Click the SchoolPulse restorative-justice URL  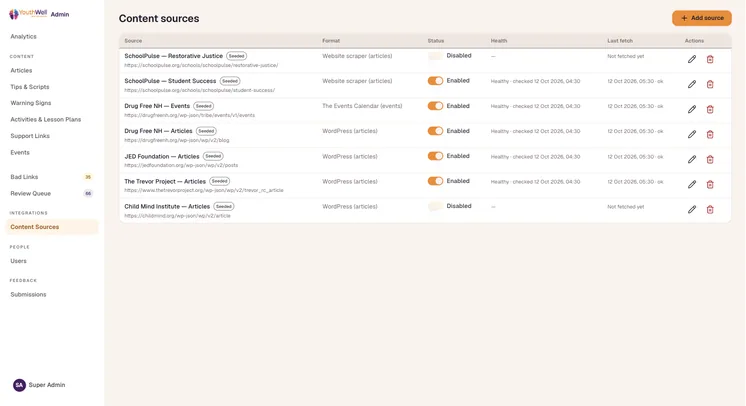click(201, 65)
